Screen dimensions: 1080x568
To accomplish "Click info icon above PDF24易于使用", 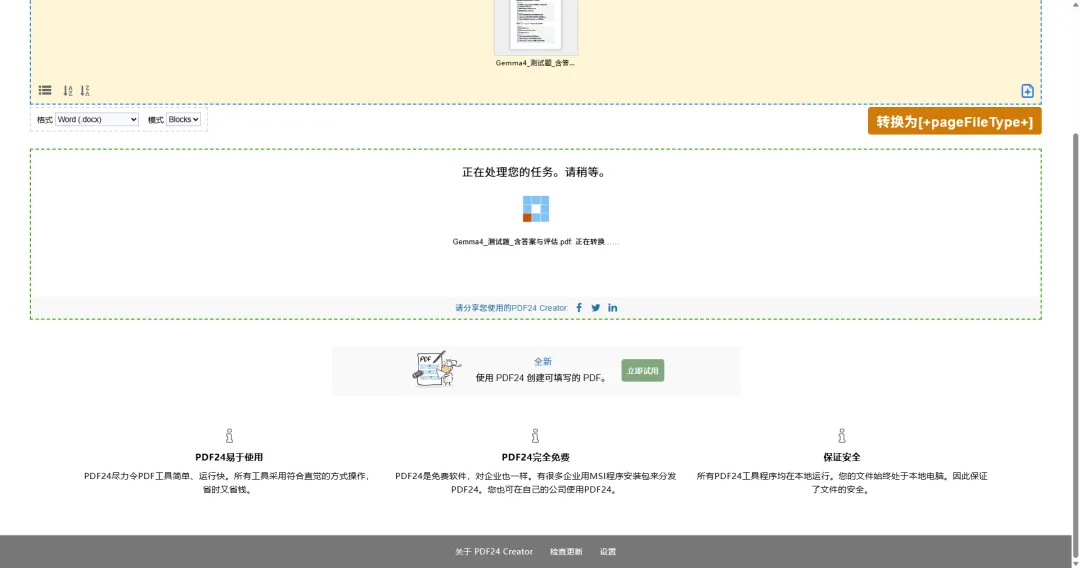I will click(229, 436).
